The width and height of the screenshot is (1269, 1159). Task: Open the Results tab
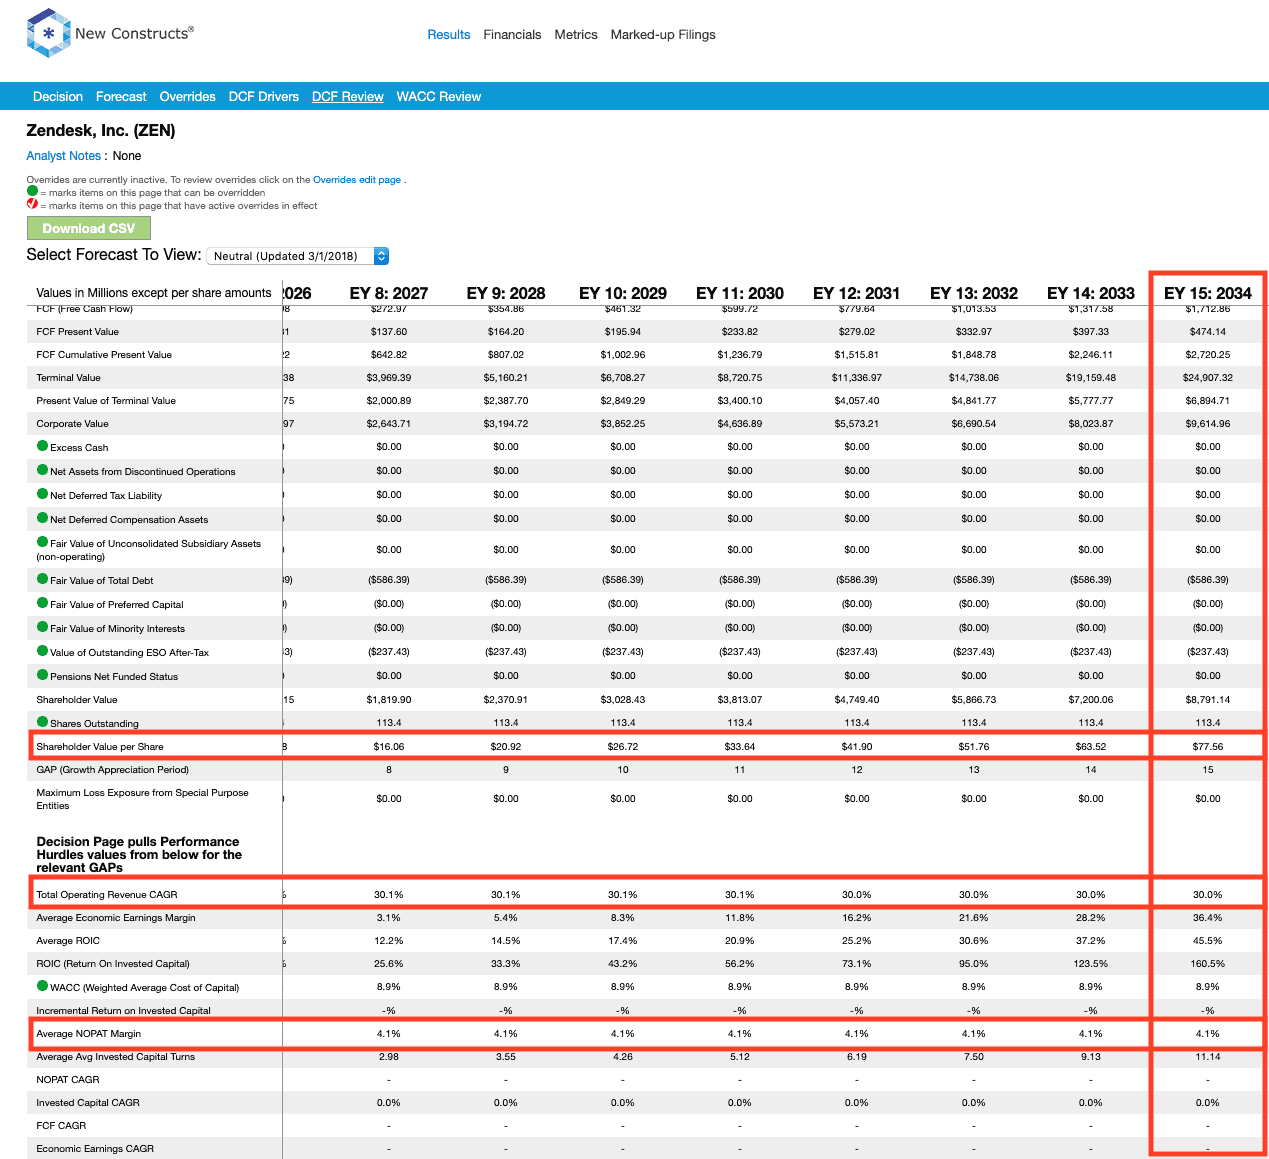point(448,34)
